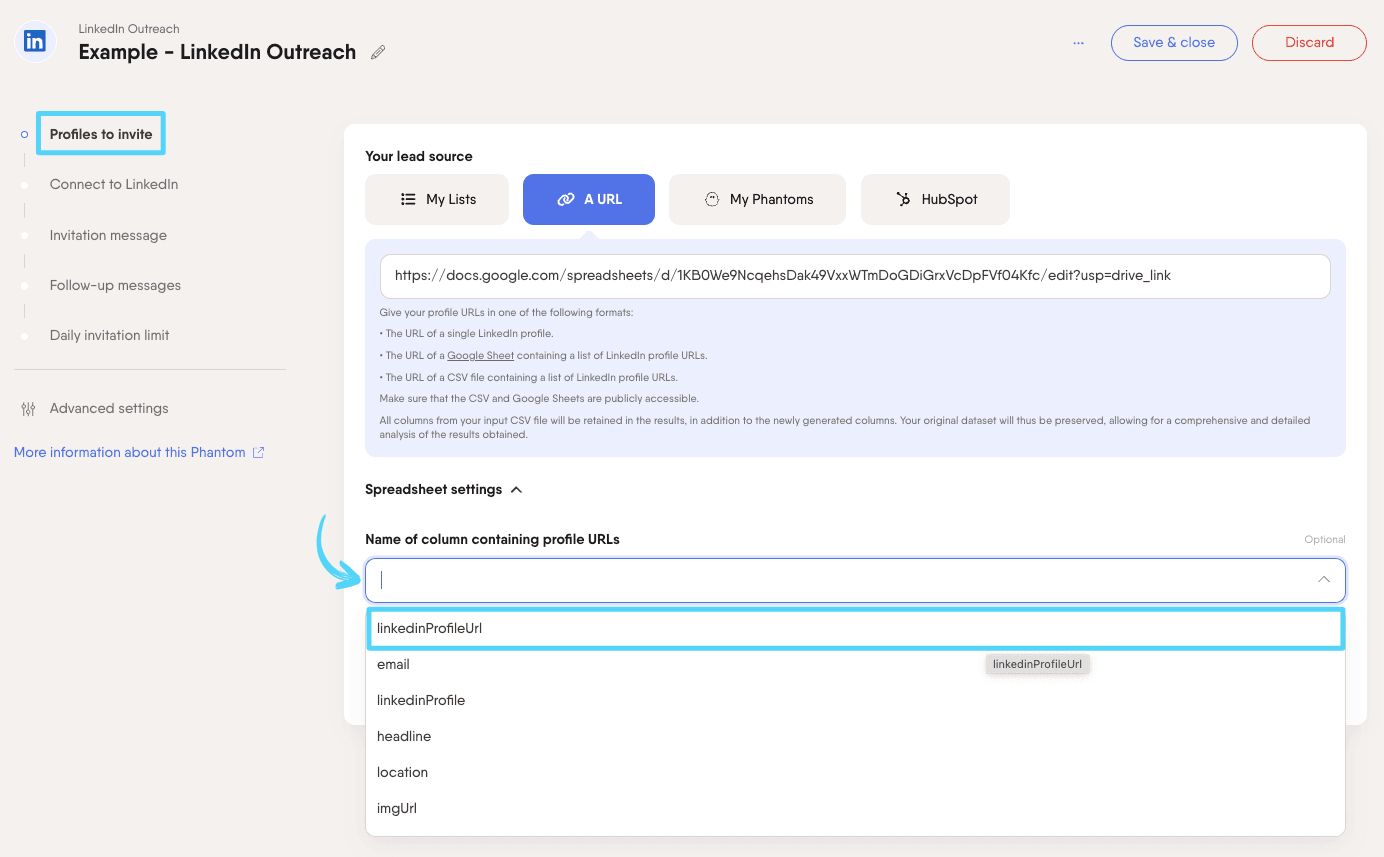Click the spreadsheet URL input field
Screen dimensions: 1384x857
[x=855, y=276]
